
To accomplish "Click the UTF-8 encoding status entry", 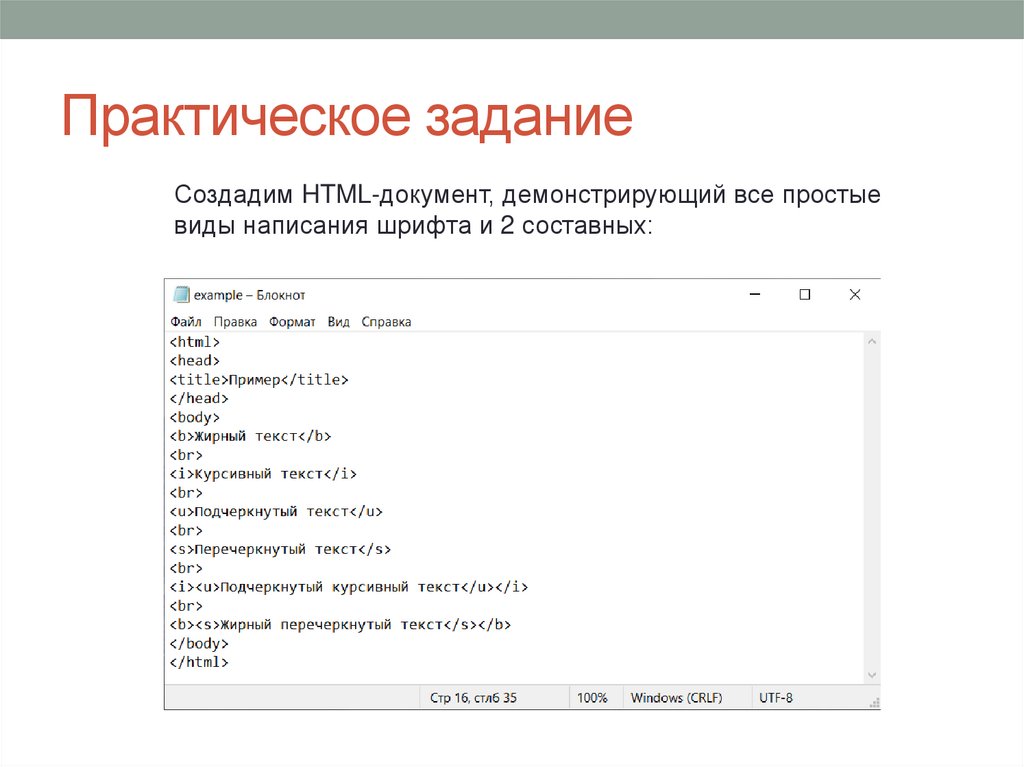I will pos(776,698).
